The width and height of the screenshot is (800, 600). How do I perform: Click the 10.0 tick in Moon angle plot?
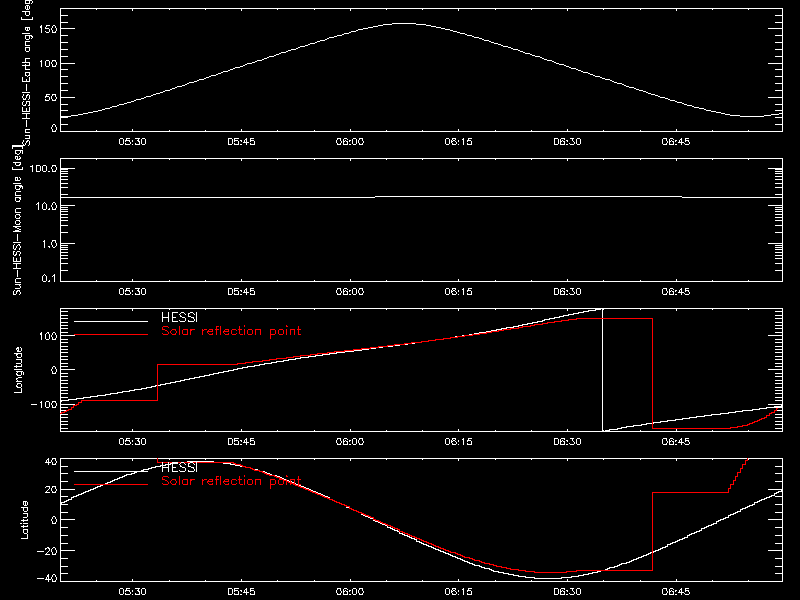click(x=47, y=206)
